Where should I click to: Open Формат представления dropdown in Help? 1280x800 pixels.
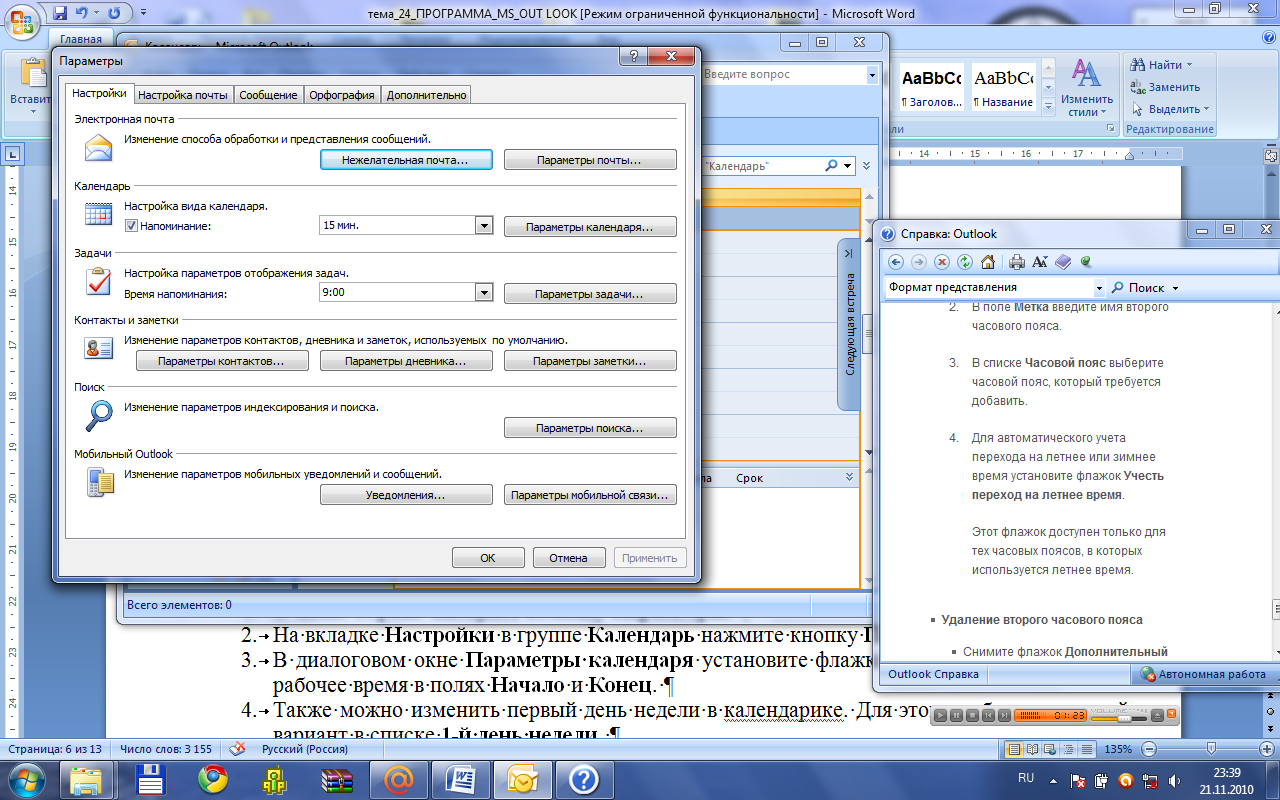click(x=1099, y=288)
